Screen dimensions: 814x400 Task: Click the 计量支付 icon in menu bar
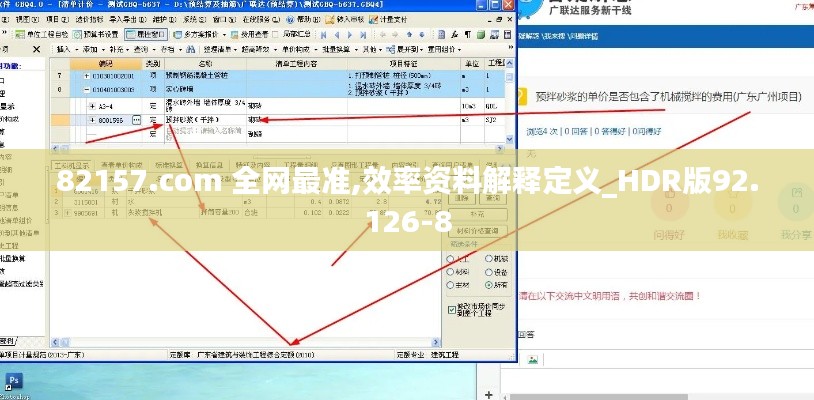(x=373, y=20)
